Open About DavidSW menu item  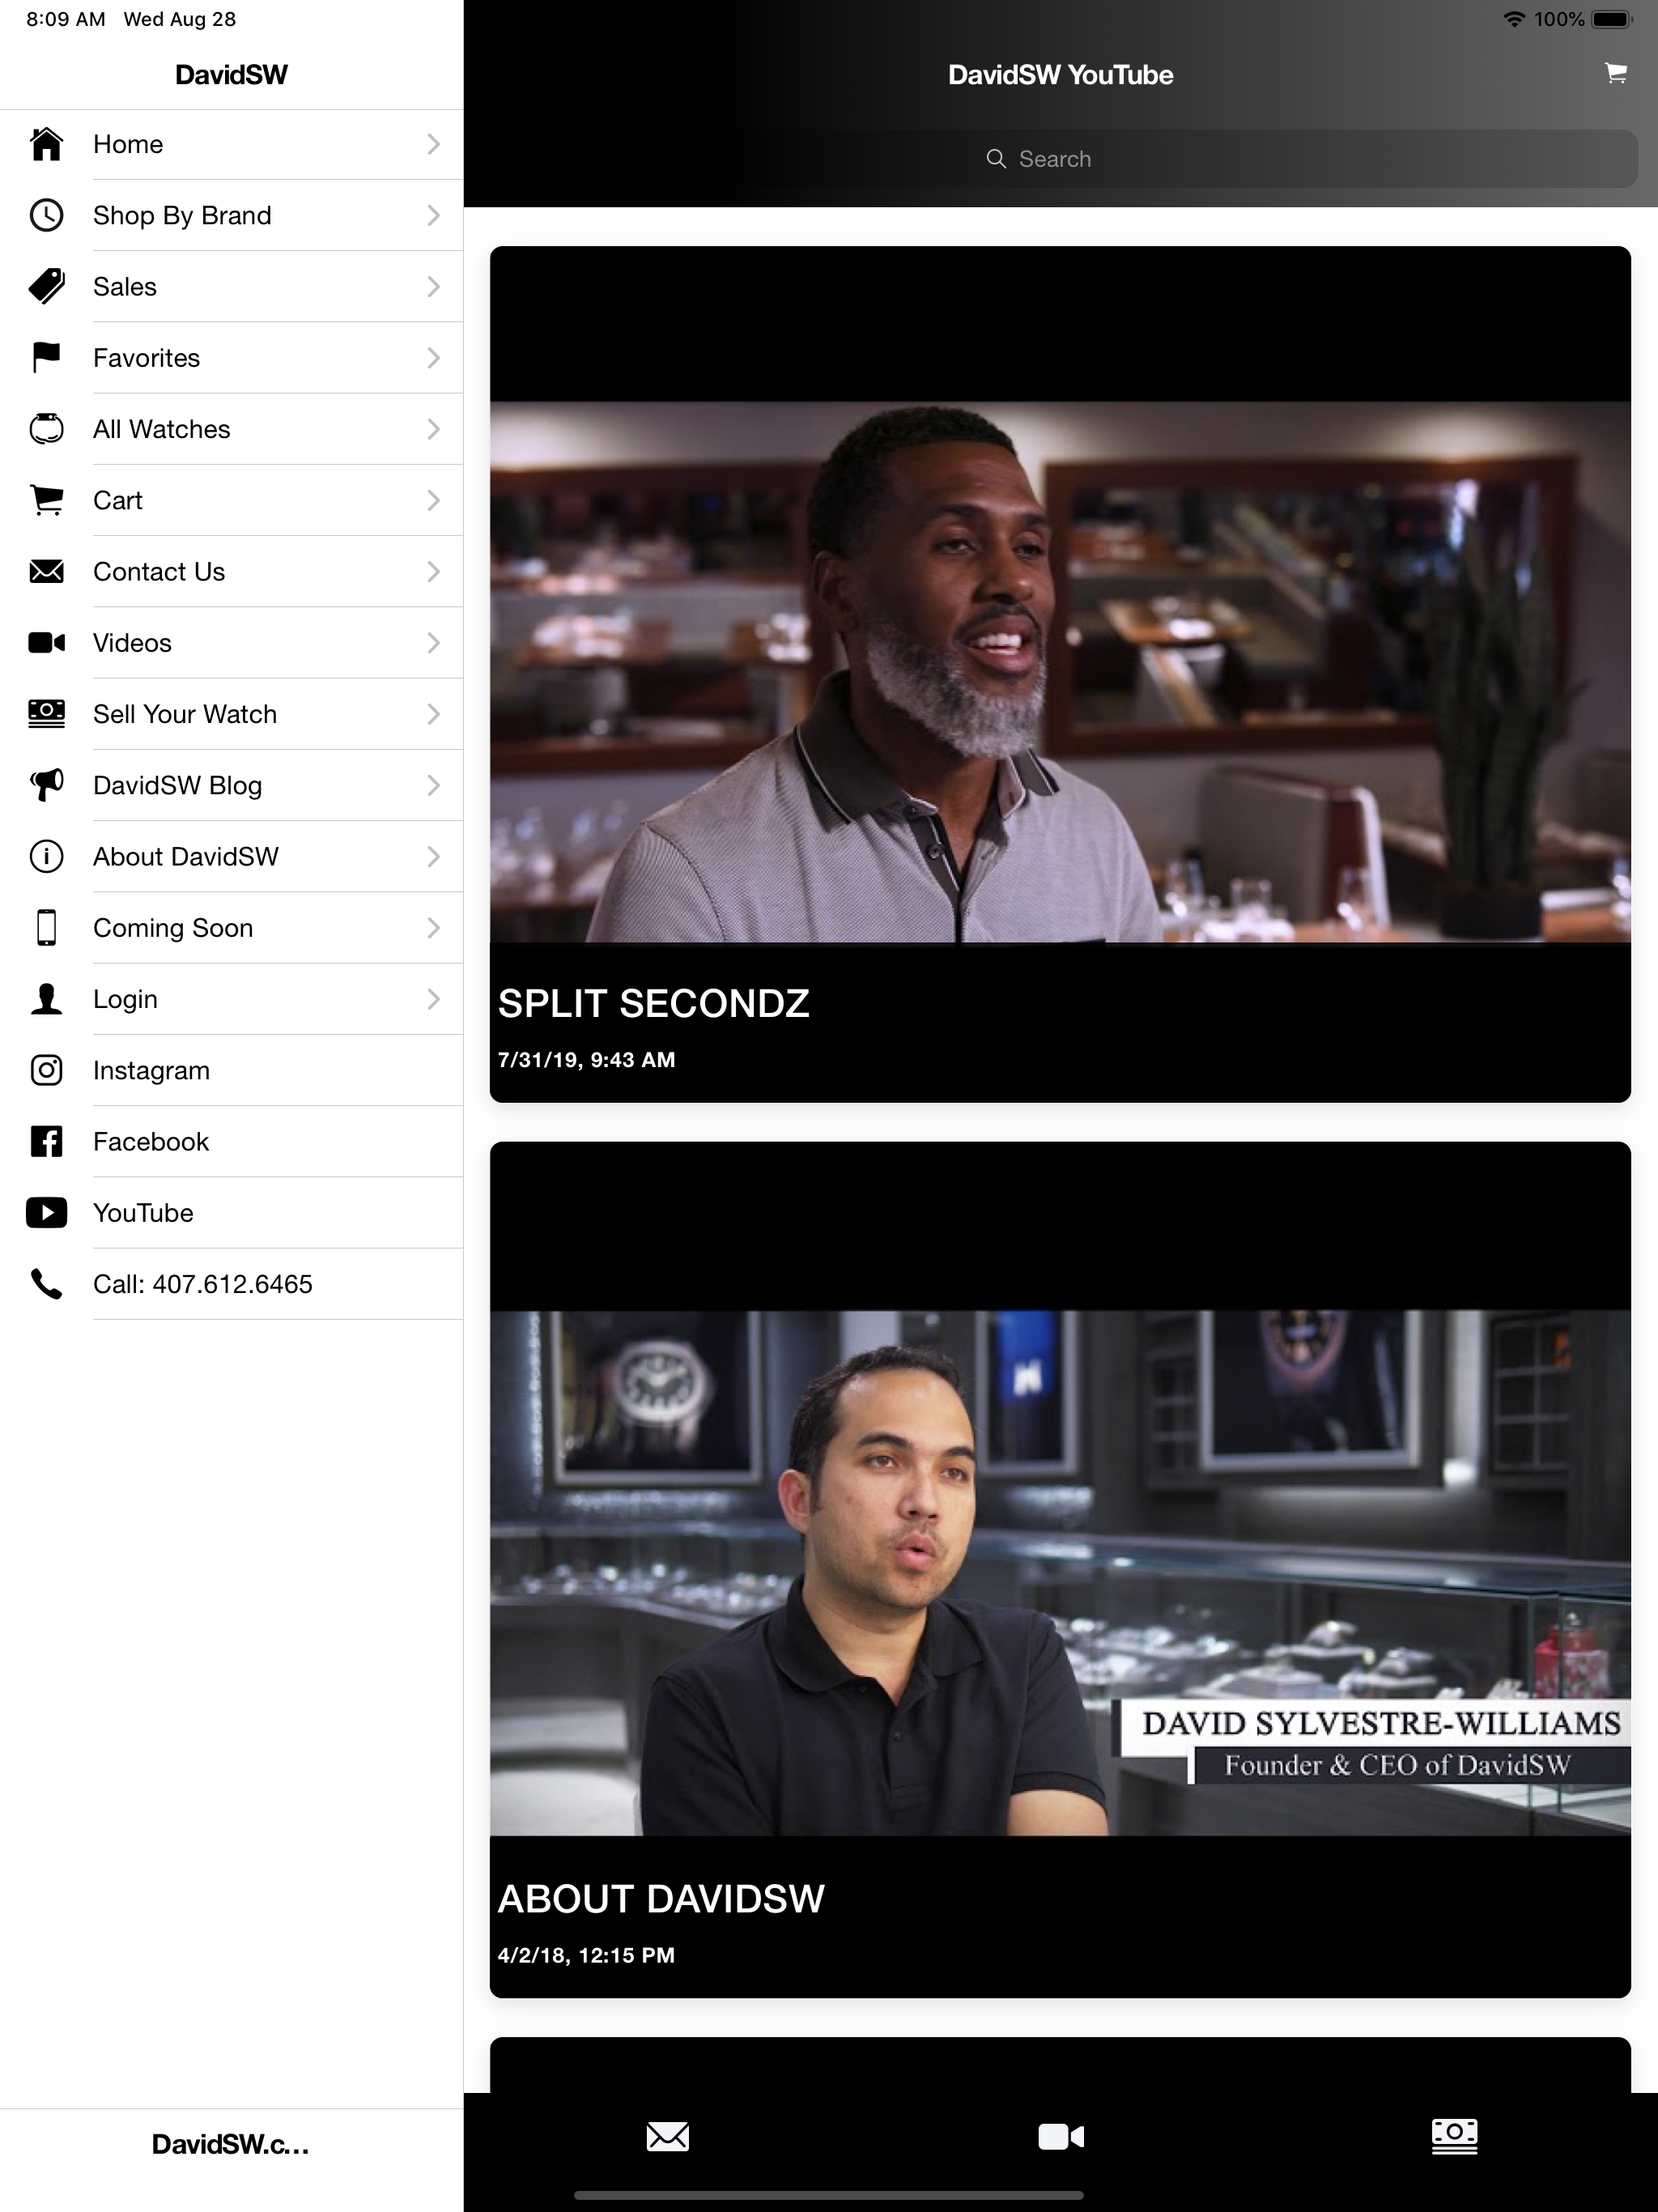pyautogui.click(x=231, y=856)
